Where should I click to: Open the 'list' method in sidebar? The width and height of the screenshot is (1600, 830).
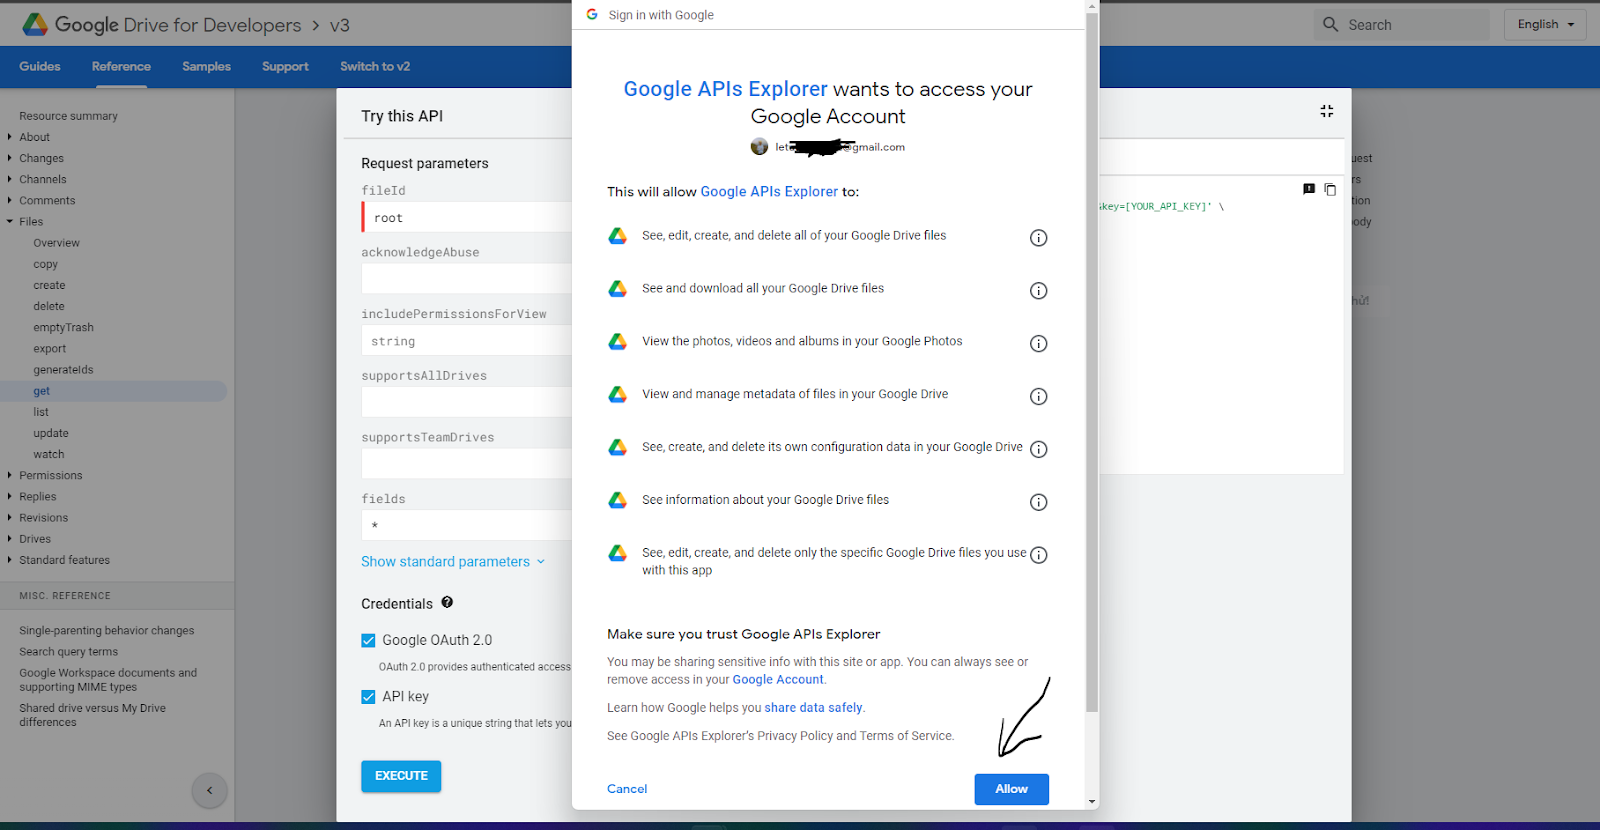pyautogui.click(x=40, y=412)
